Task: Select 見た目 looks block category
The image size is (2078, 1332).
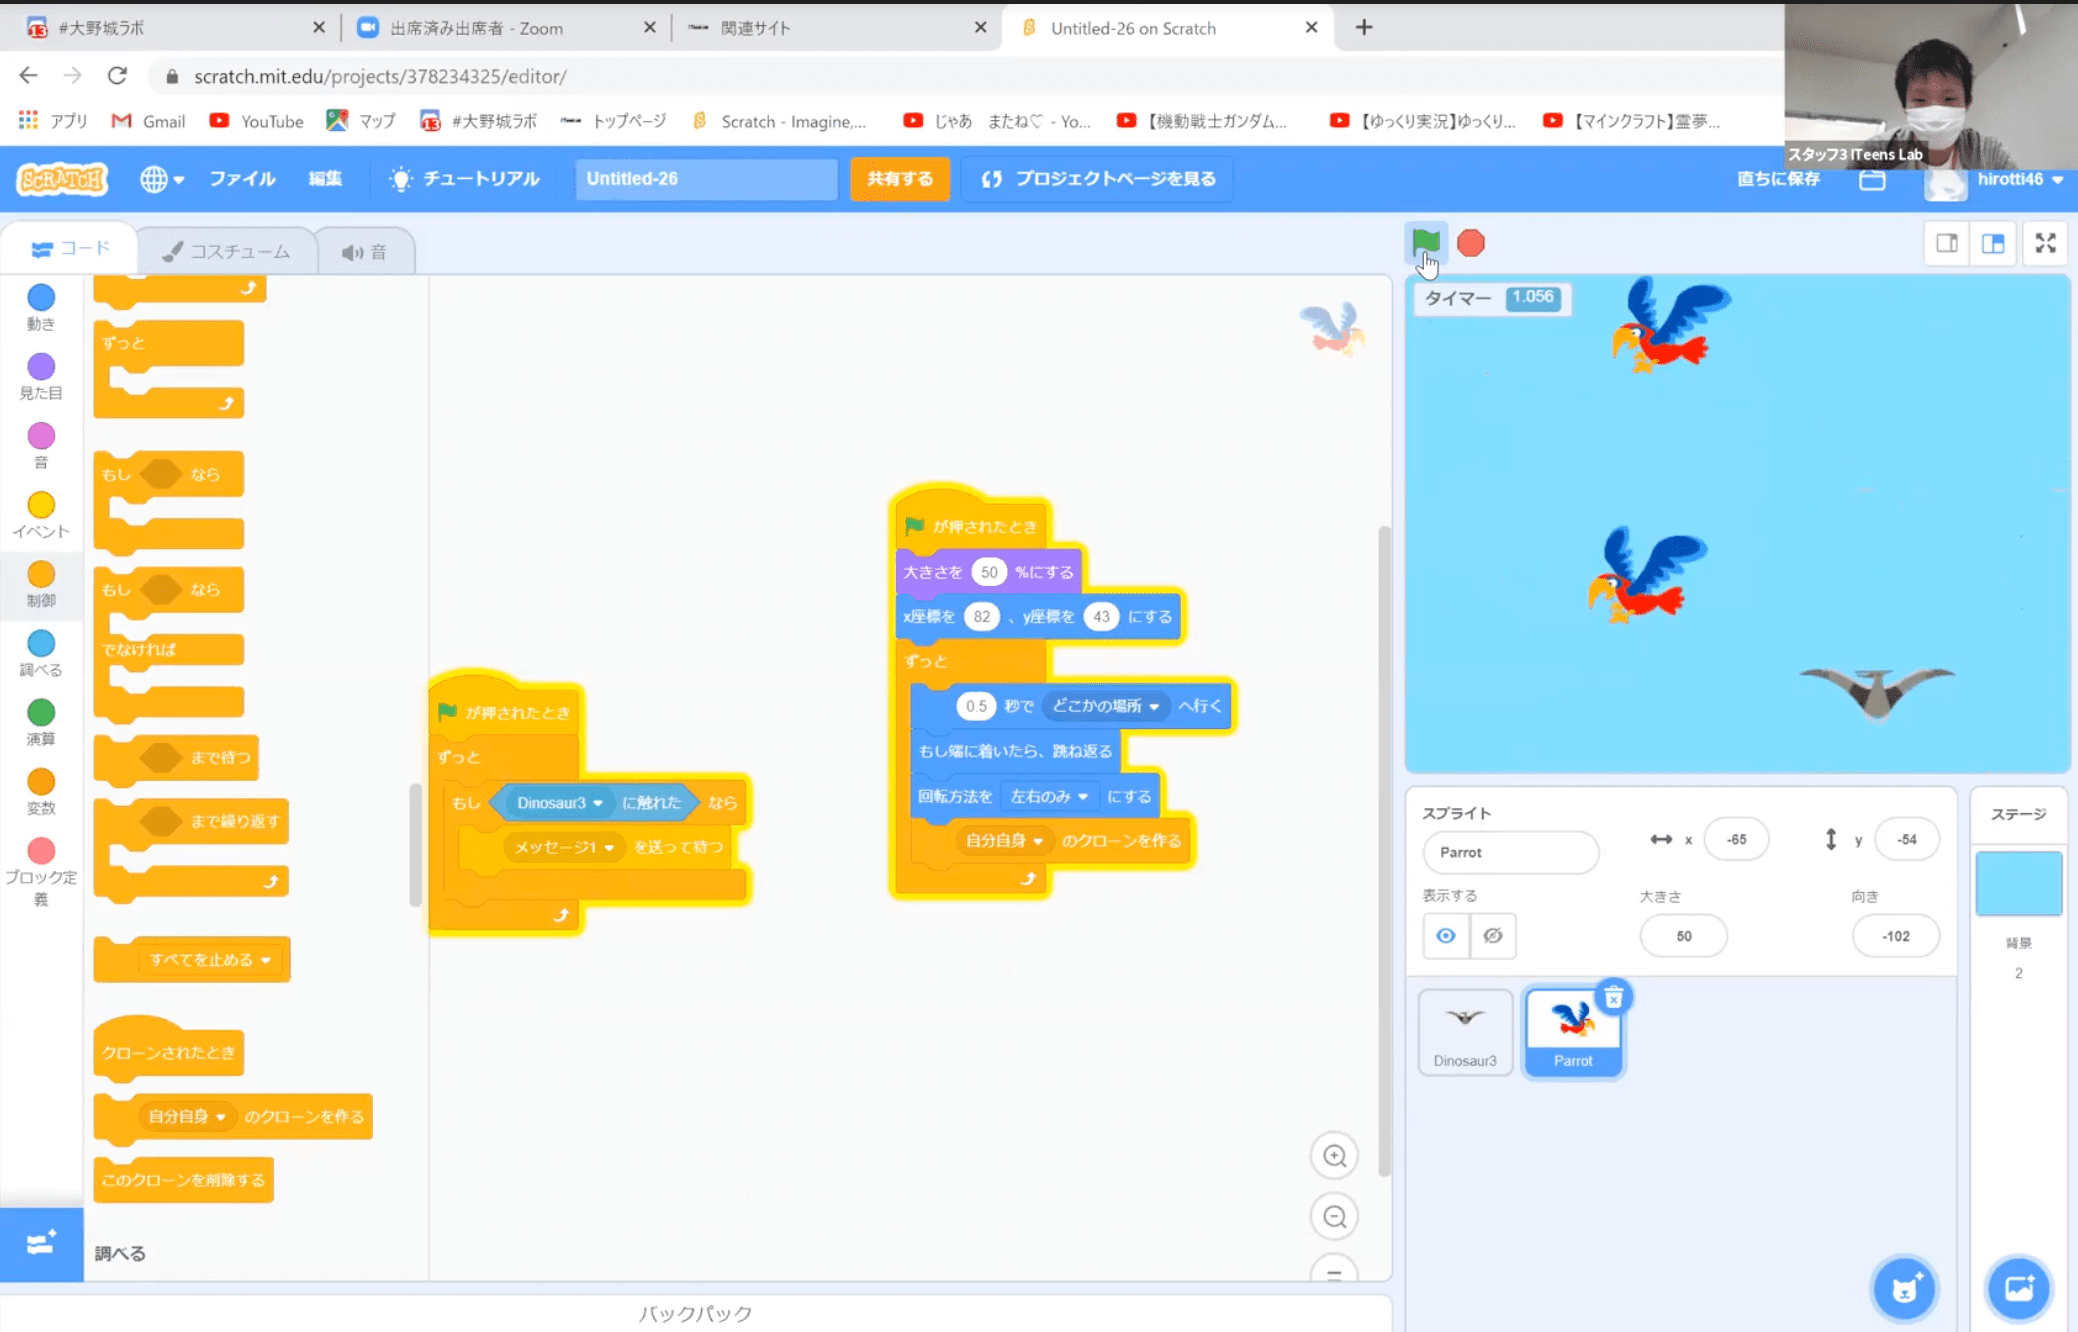Action: (41, 376)
